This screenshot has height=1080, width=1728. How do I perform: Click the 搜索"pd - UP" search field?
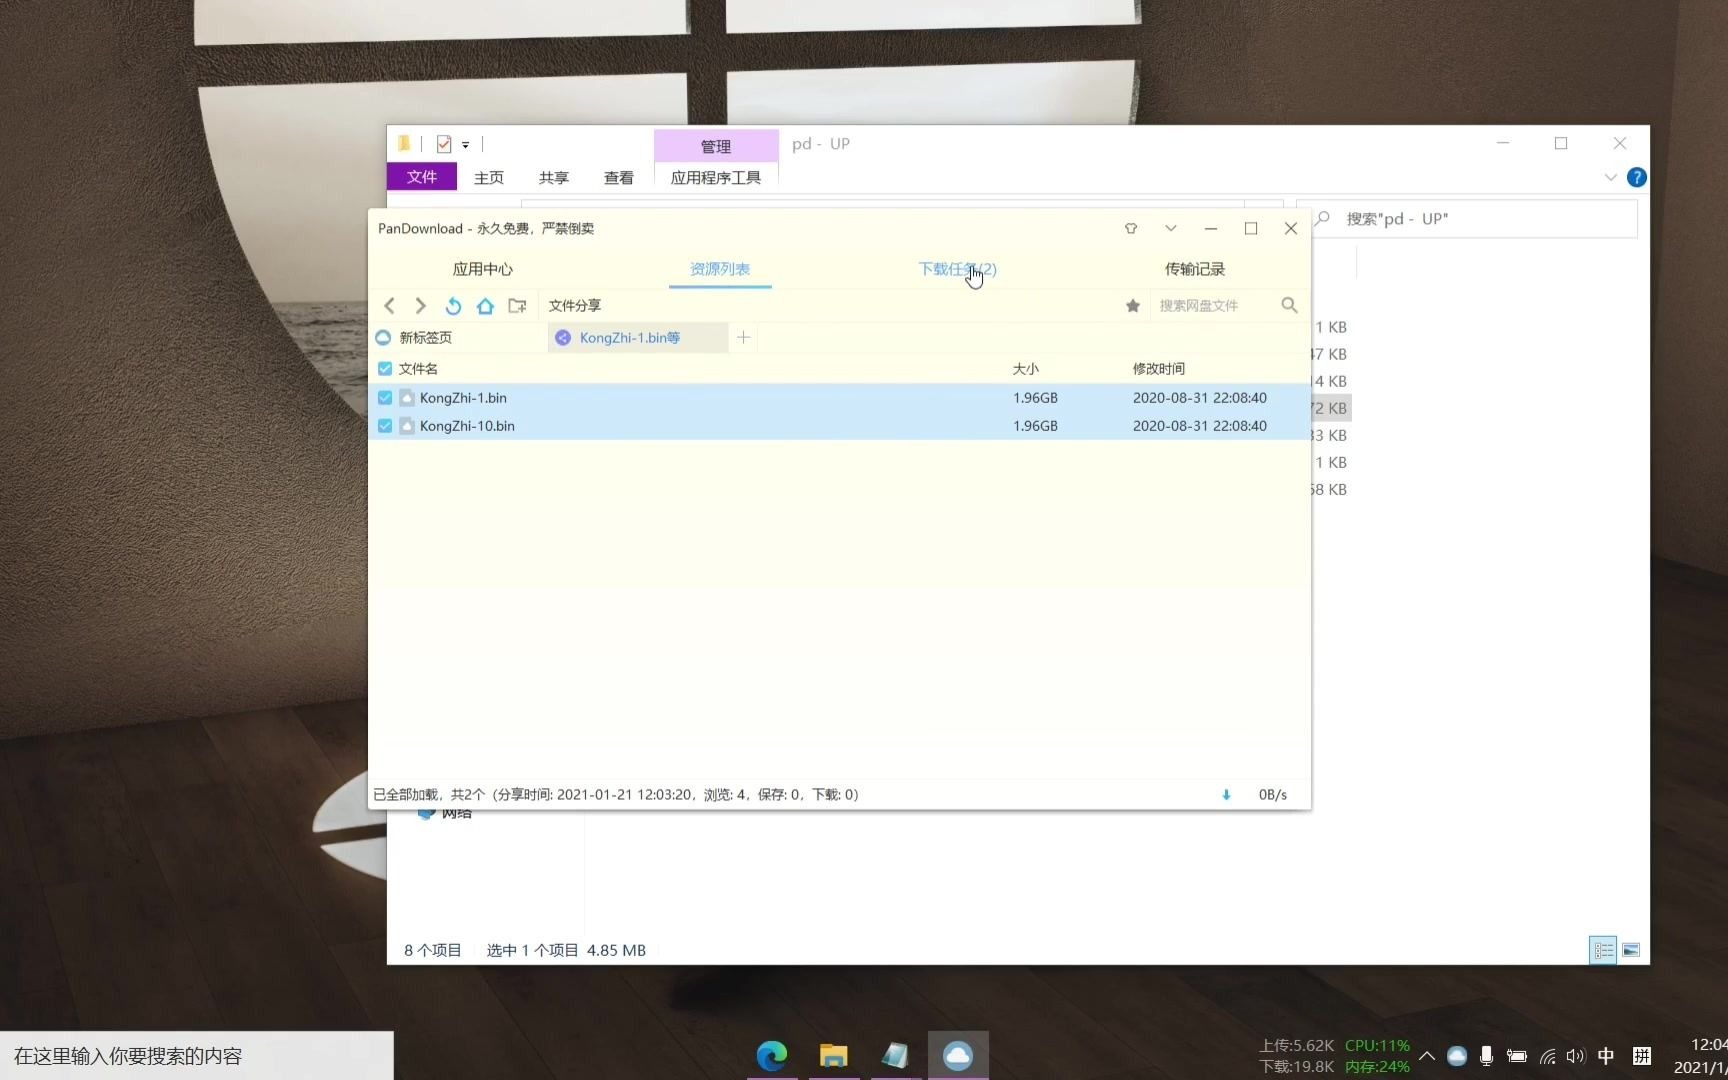tap(1467, 219)
